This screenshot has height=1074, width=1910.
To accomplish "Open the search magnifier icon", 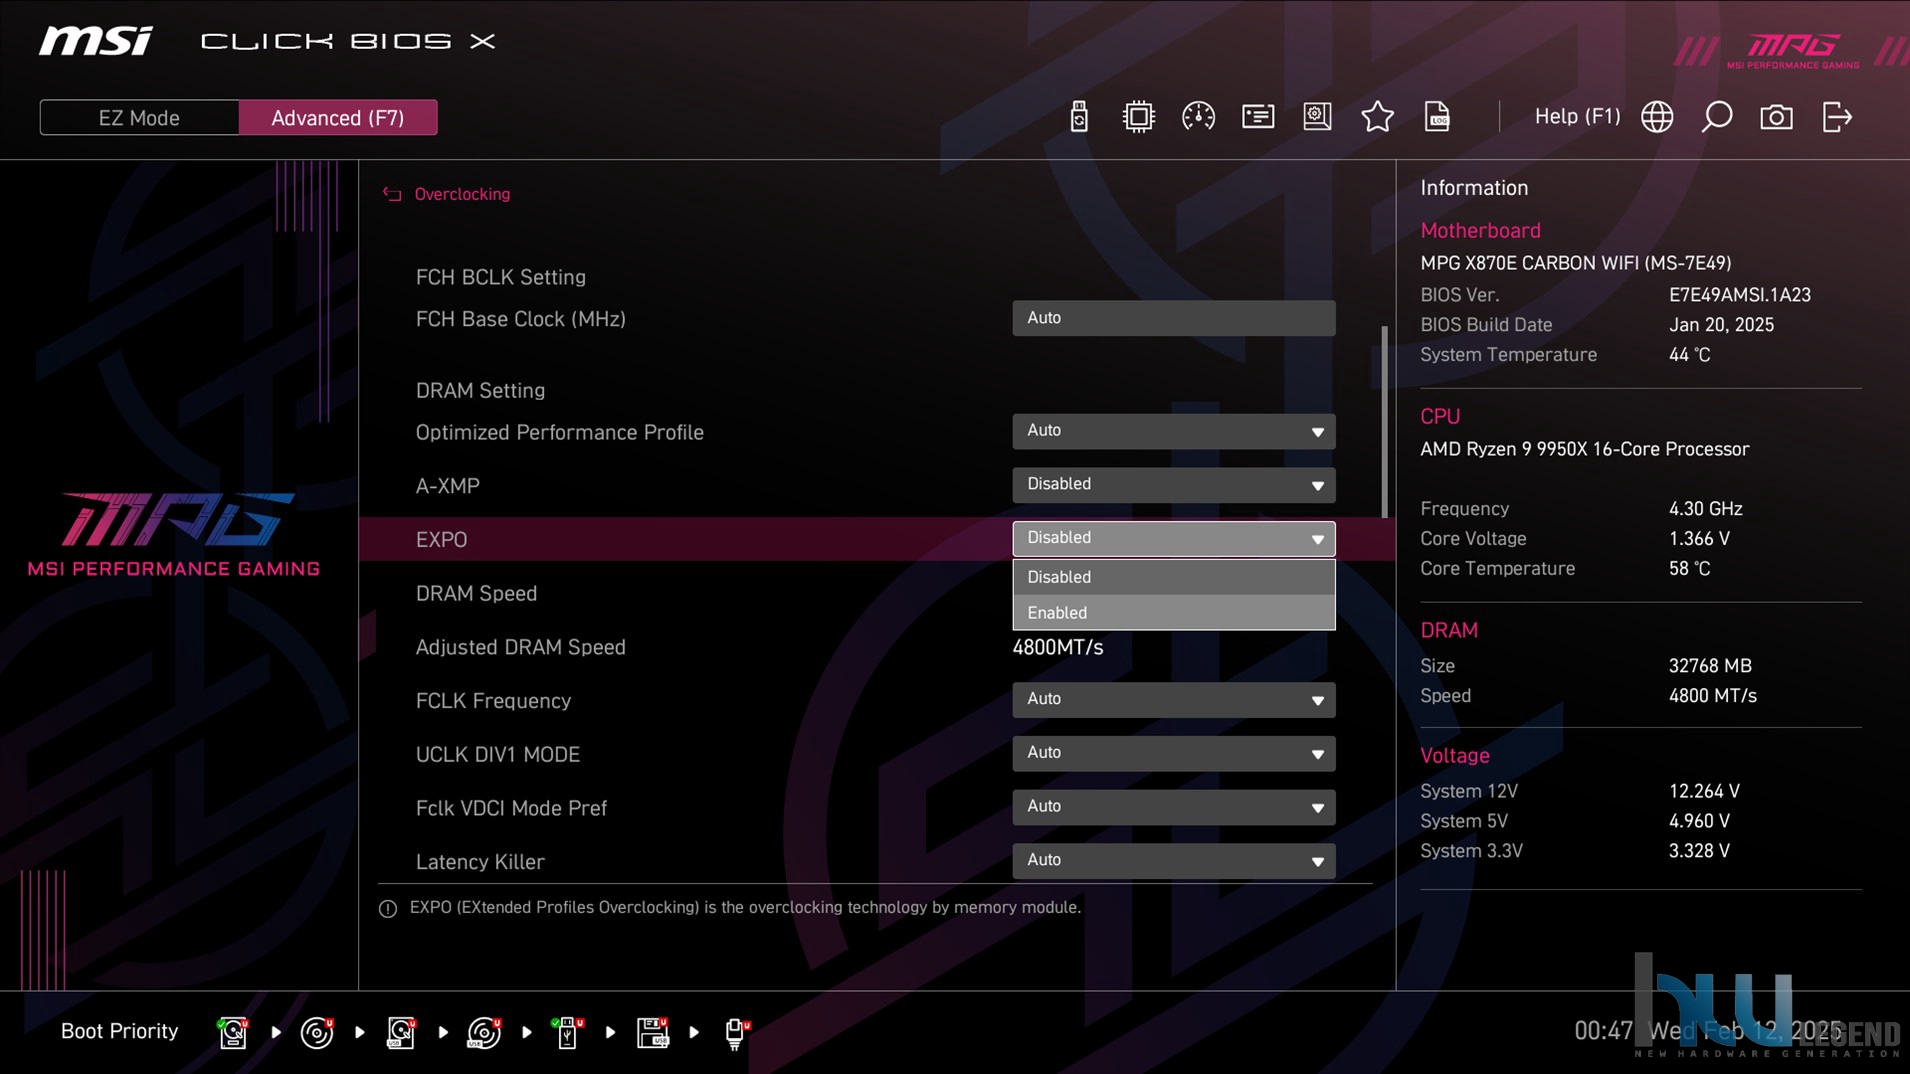I will [1717, 117].
